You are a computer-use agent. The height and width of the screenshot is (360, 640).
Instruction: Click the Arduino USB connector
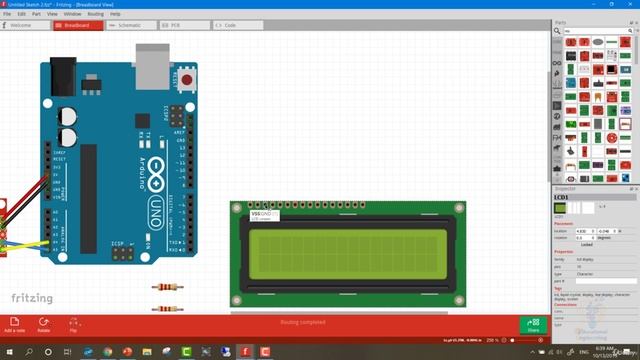[152, 67]
